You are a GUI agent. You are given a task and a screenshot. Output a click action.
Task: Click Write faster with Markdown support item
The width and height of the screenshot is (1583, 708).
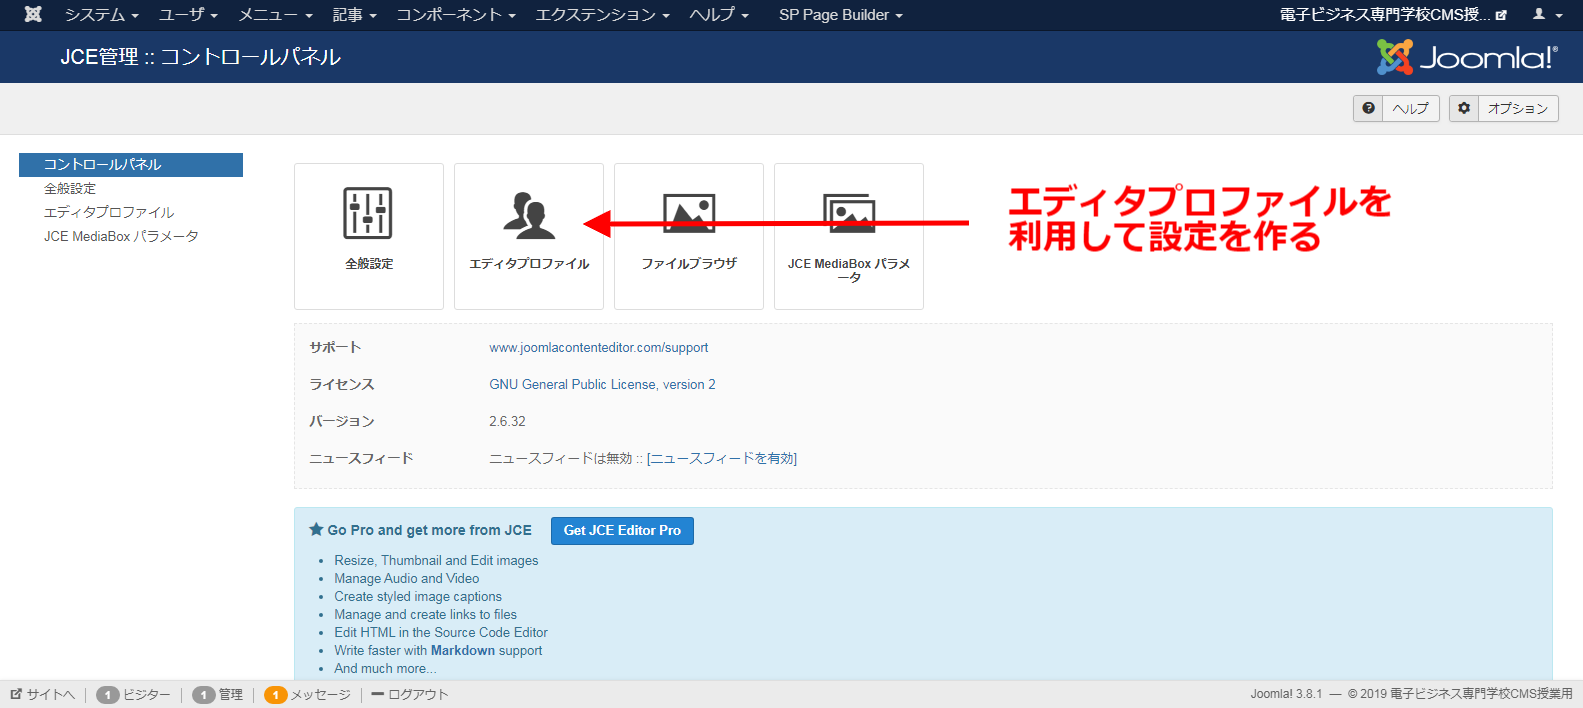438,651
